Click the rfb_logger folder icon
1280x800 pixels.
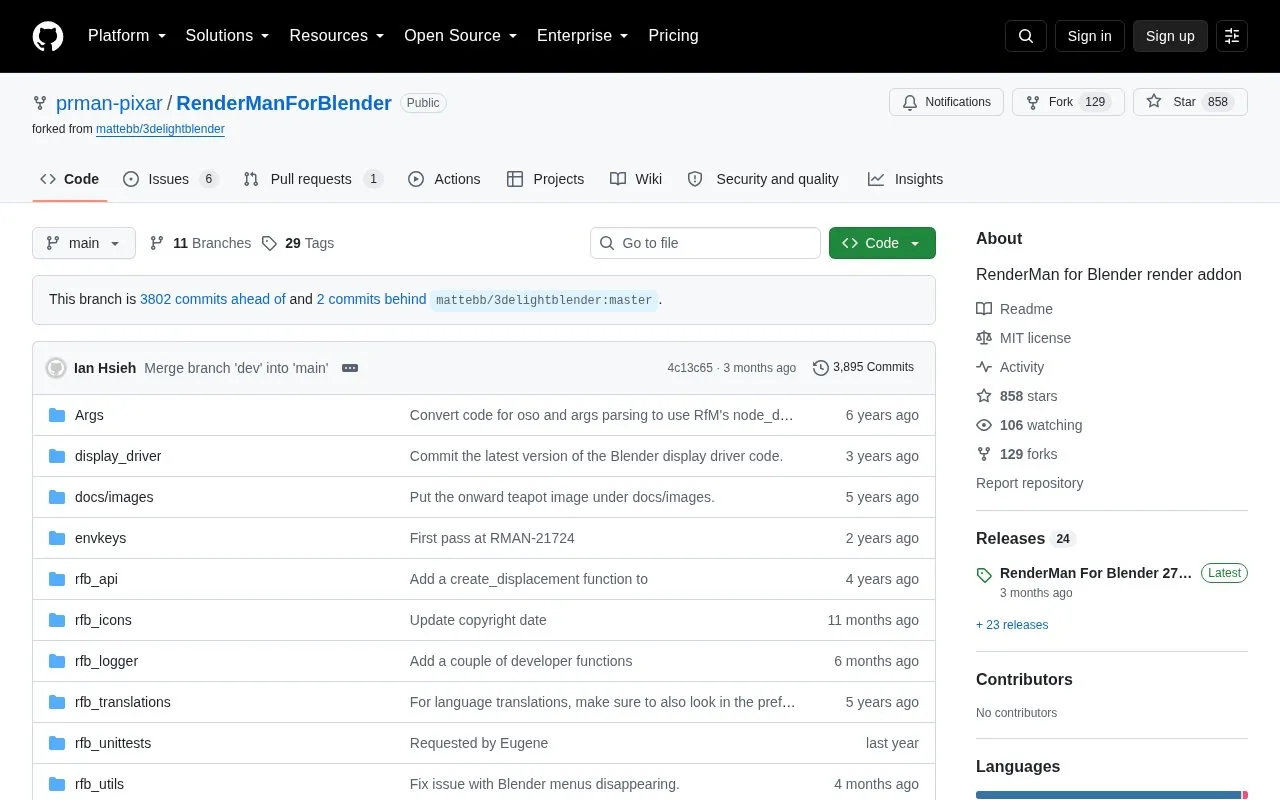pyautogui.click(x=57, y=661)
